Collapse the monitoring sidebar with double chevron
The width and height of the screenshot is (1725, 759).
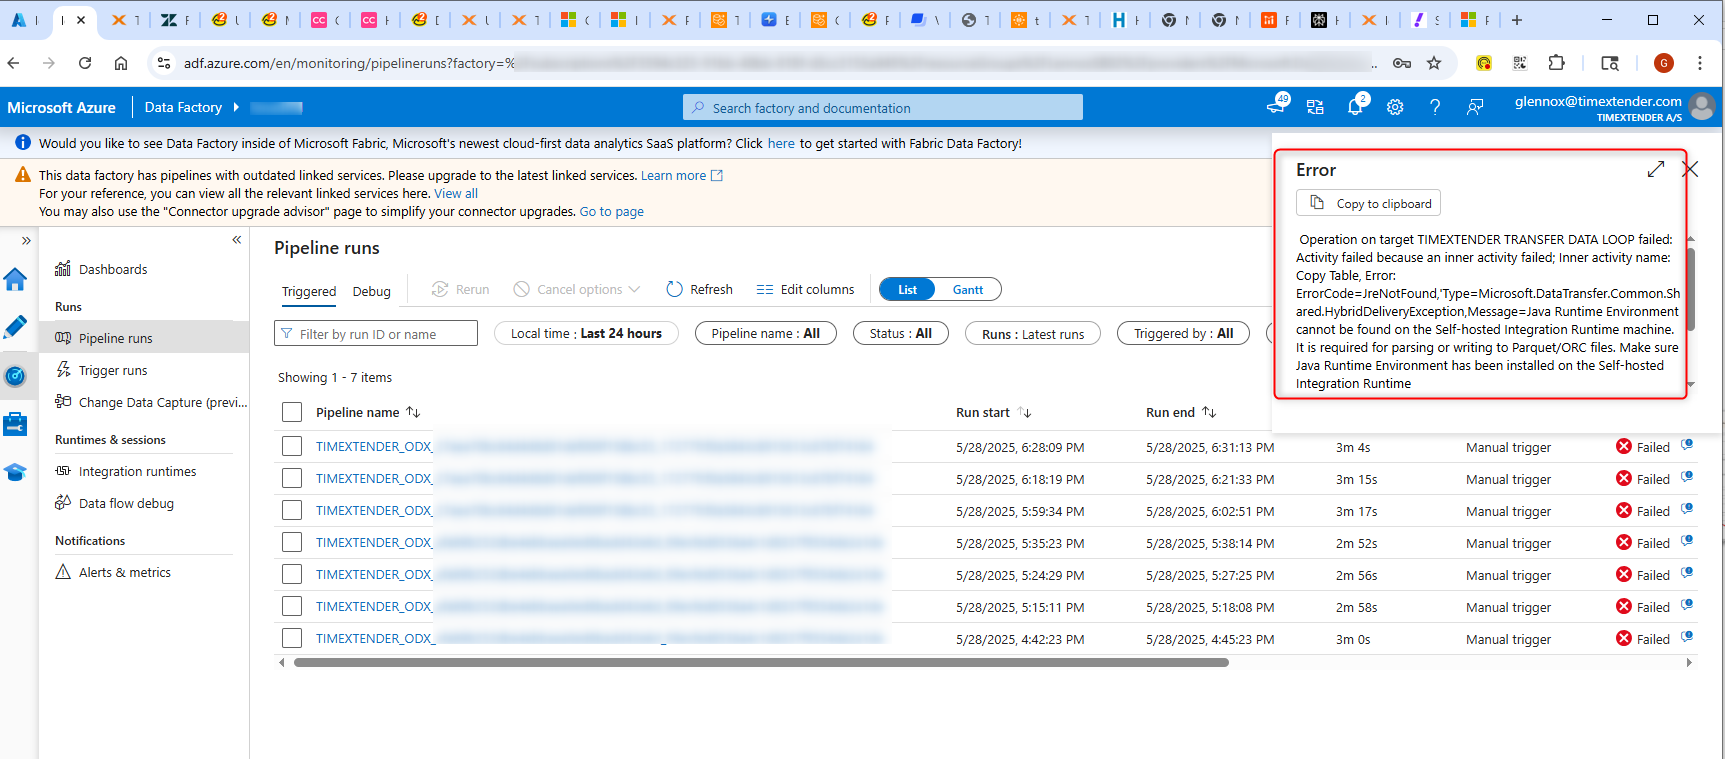click(x=237, y=239)
